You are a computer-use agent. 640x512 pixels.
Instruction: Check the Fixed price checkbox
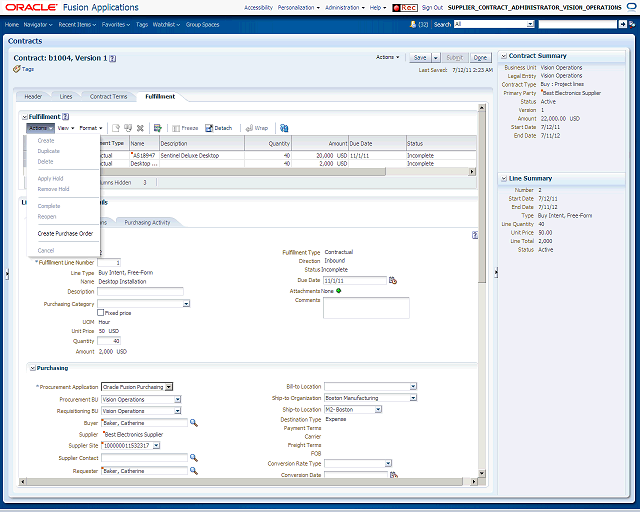100,313
